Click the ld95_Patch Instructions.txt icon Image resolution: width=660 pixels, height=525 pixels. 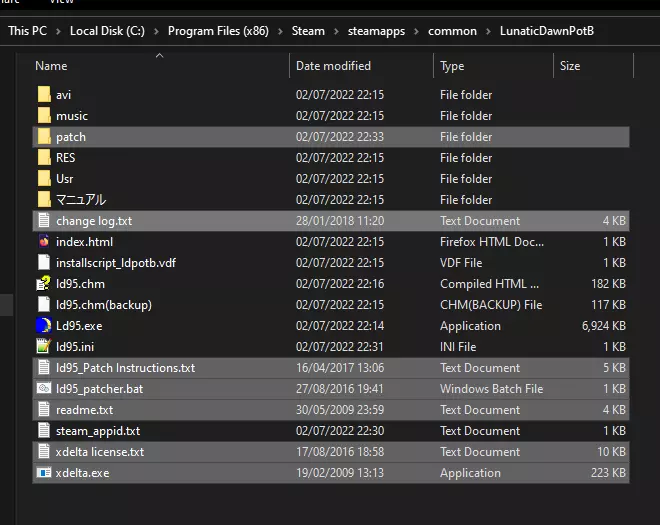click(x=44, y=368)
